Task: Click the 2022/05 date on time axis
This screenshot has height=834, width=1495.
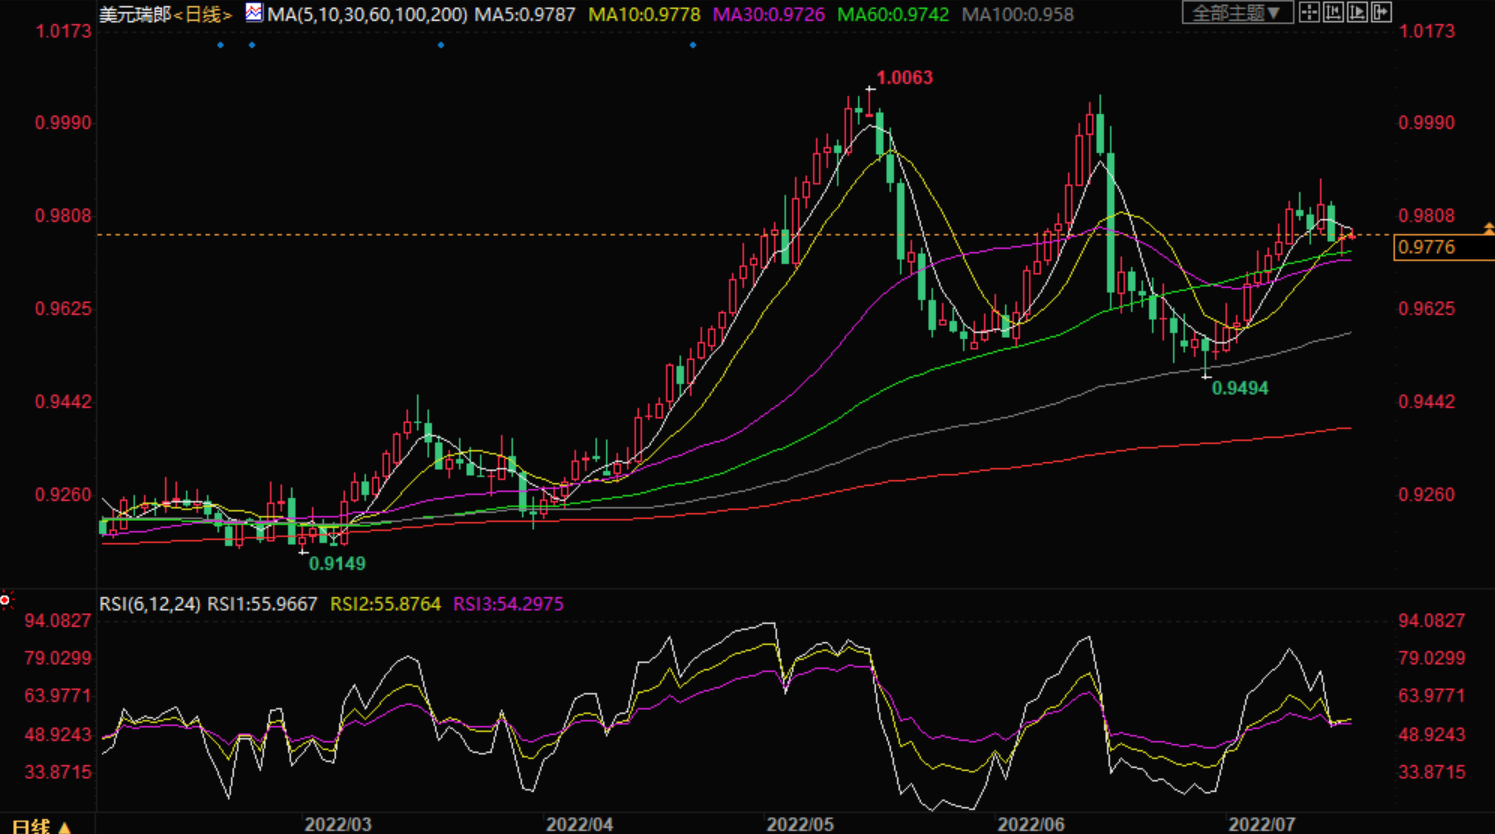Action: click(x=800, y=824)
